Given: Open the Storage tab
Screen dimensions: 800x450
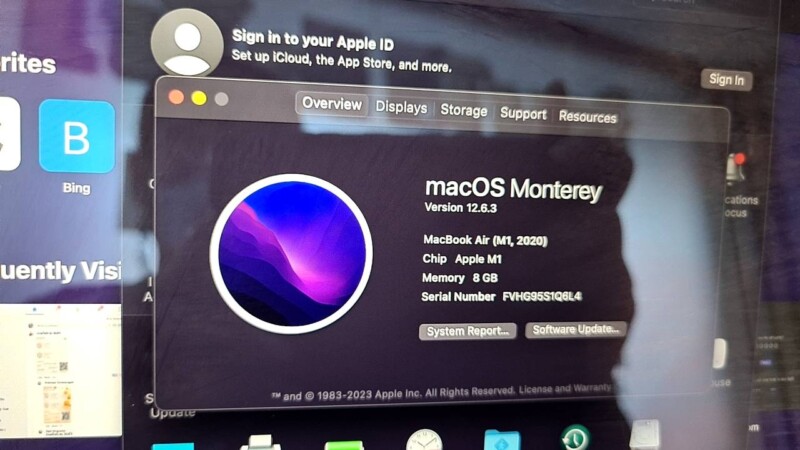Looking at the screenshot, I should point(463,111).
